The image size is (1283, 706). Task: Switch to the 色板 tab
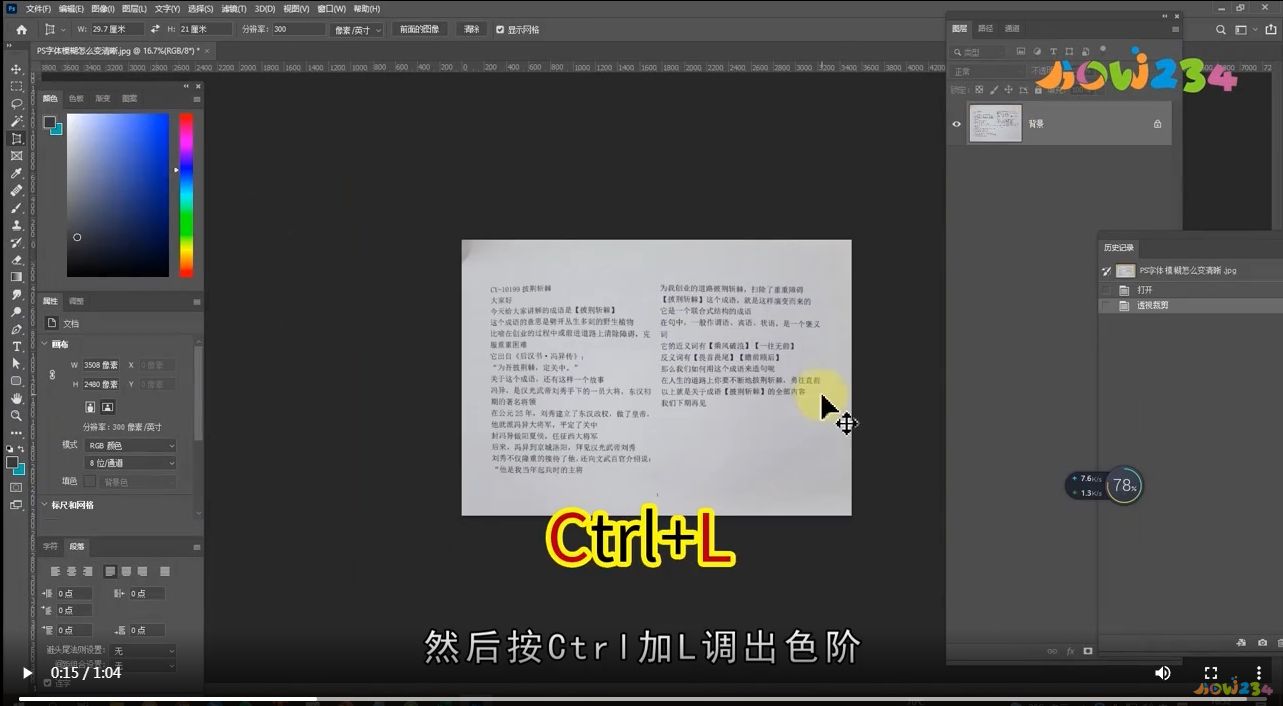(76, 99)
